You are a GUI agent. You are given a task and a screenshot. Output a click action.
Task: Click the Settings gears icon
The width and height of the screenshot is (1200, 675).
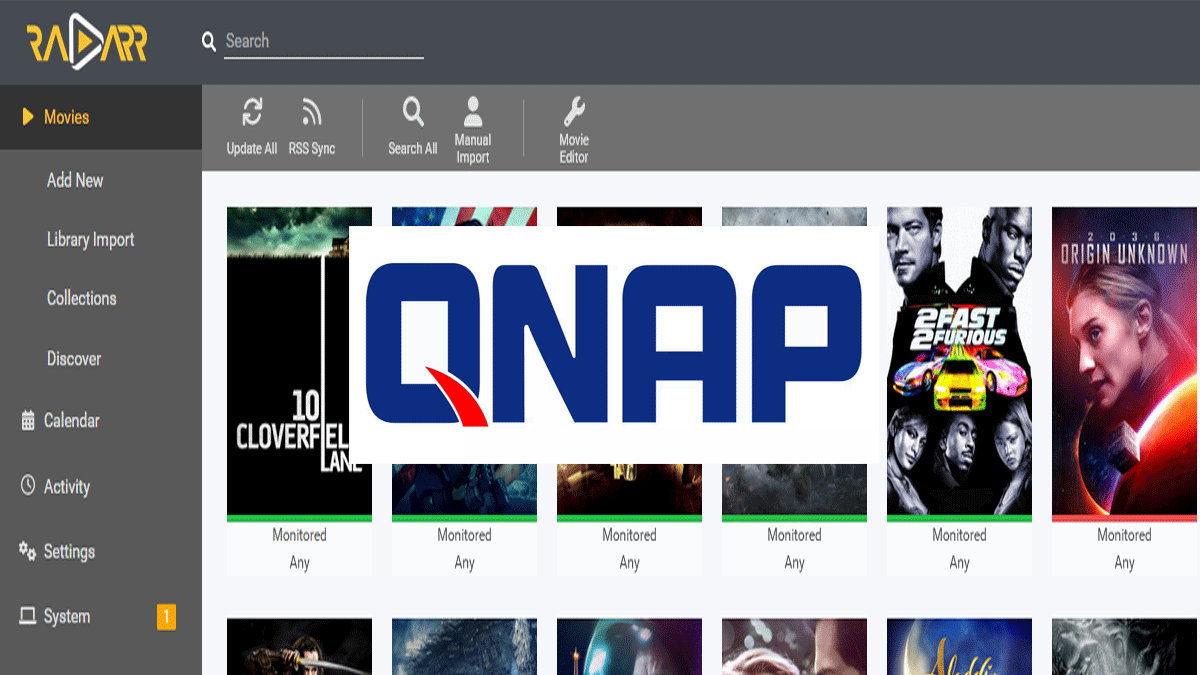pos(28,551)
